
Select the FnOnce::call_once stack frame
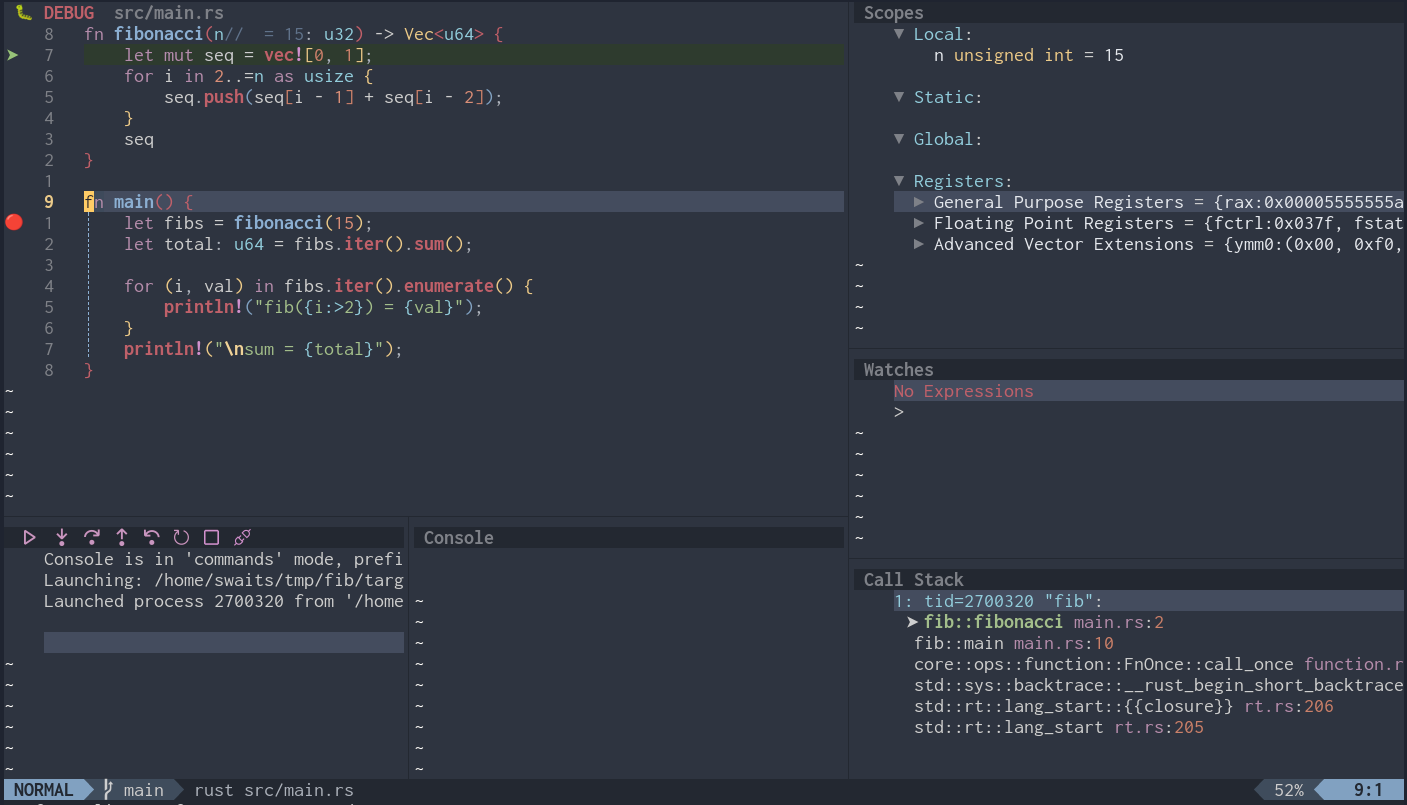(1160, 664)
